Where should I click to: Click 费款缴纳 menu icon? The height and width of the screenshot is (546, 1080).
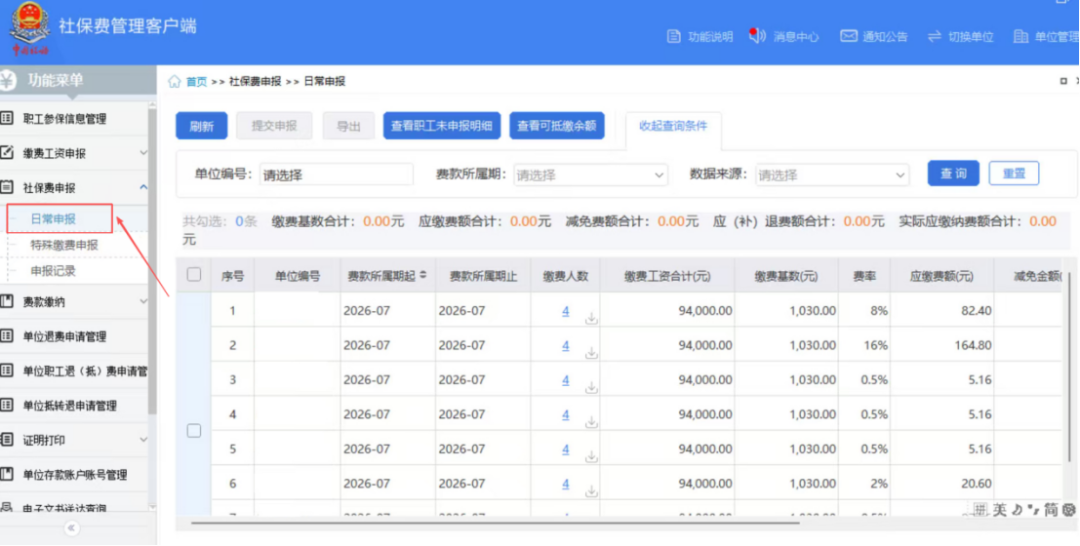click(x=7, y=301)
